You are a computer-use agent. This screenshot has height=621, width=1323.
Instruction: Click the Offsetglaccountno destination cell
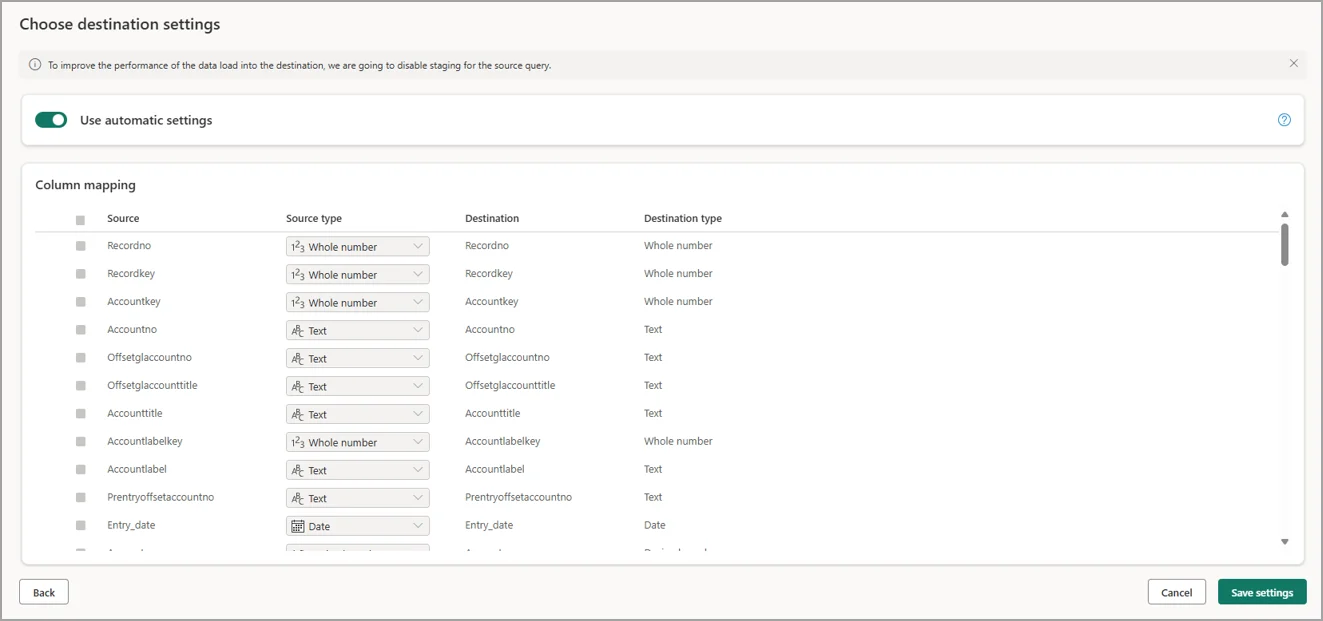507,357
